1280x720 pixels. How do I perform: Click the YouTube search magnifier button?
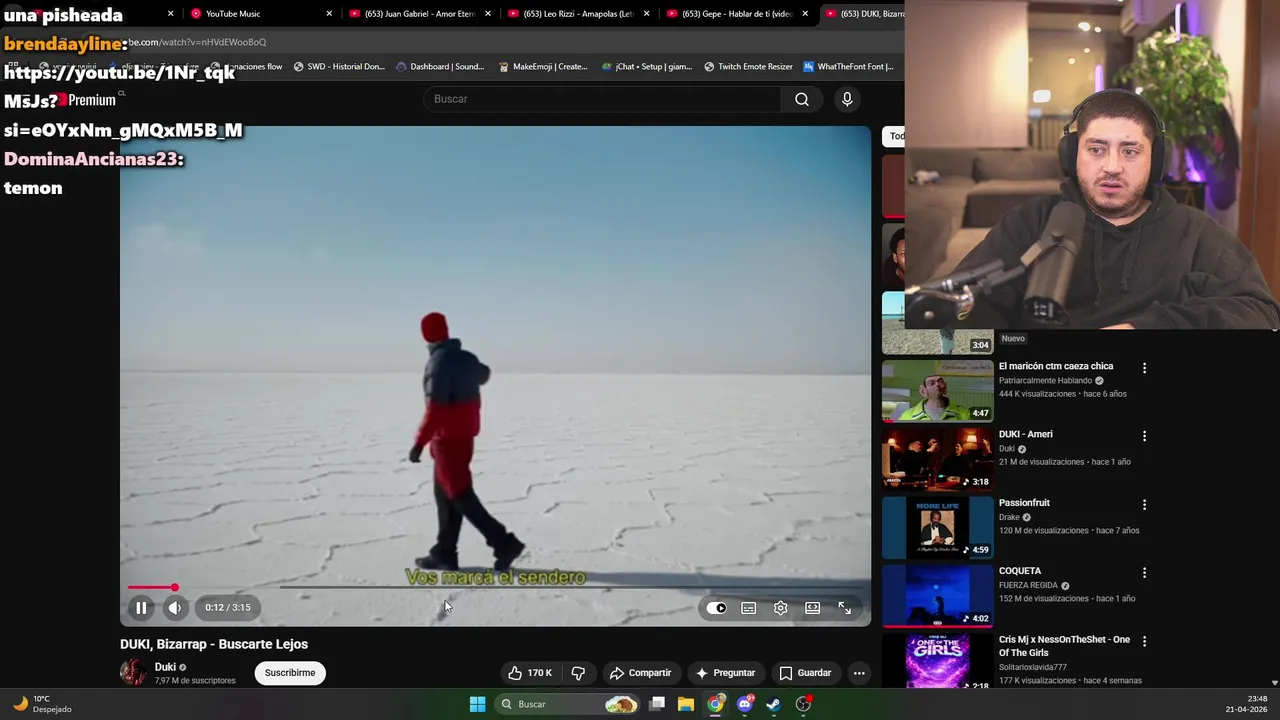point(802,99)
